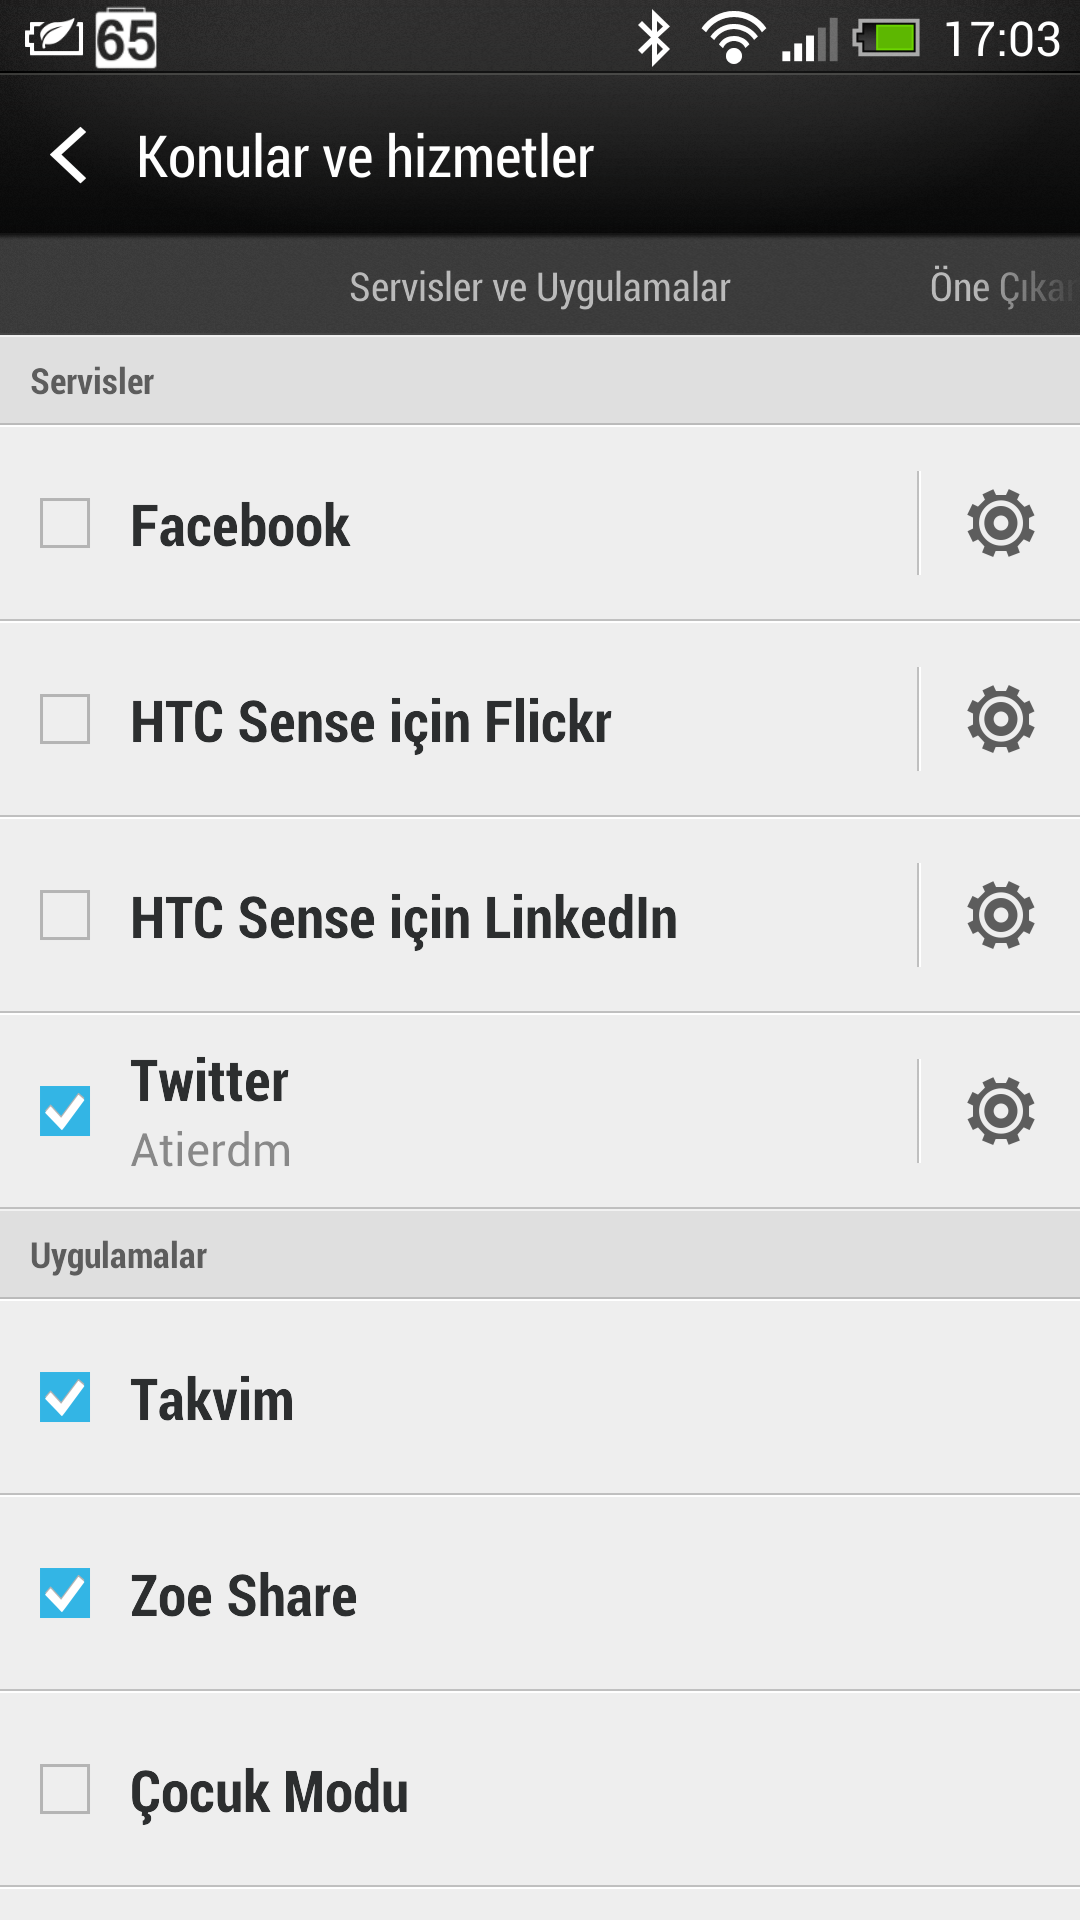Tap the Wi-Fi signal status icon
Viewport: 1080px width, 1920px height.
(x=733, y=39)
